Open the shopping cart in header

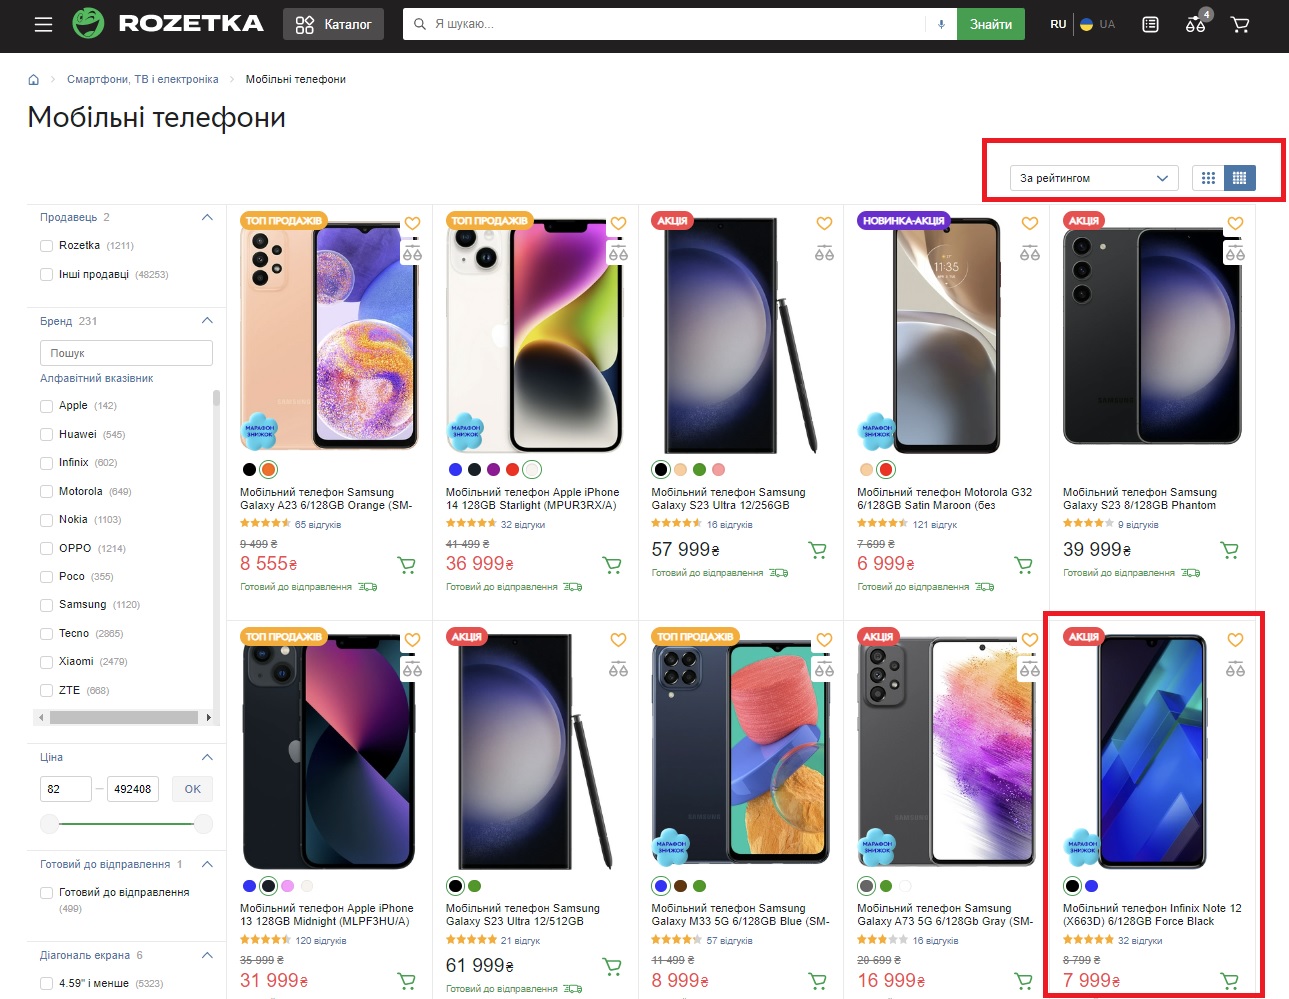1240,24
